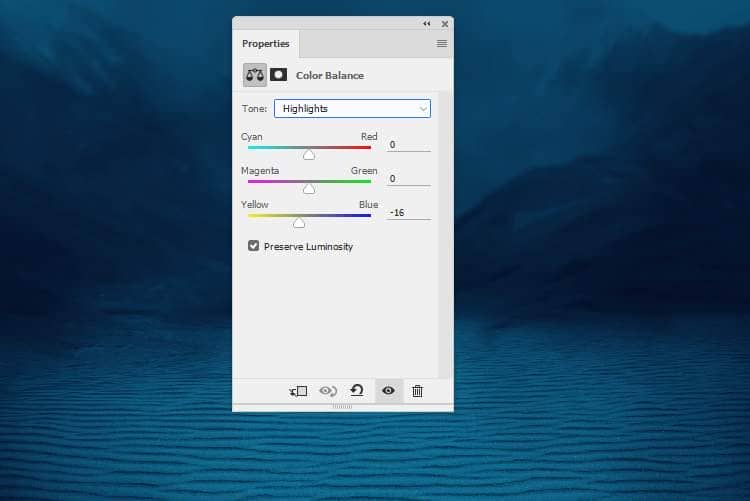Screen dimensions: 750x501
Task: Clip adjustment to layer below
Action: tap(298, 391)
